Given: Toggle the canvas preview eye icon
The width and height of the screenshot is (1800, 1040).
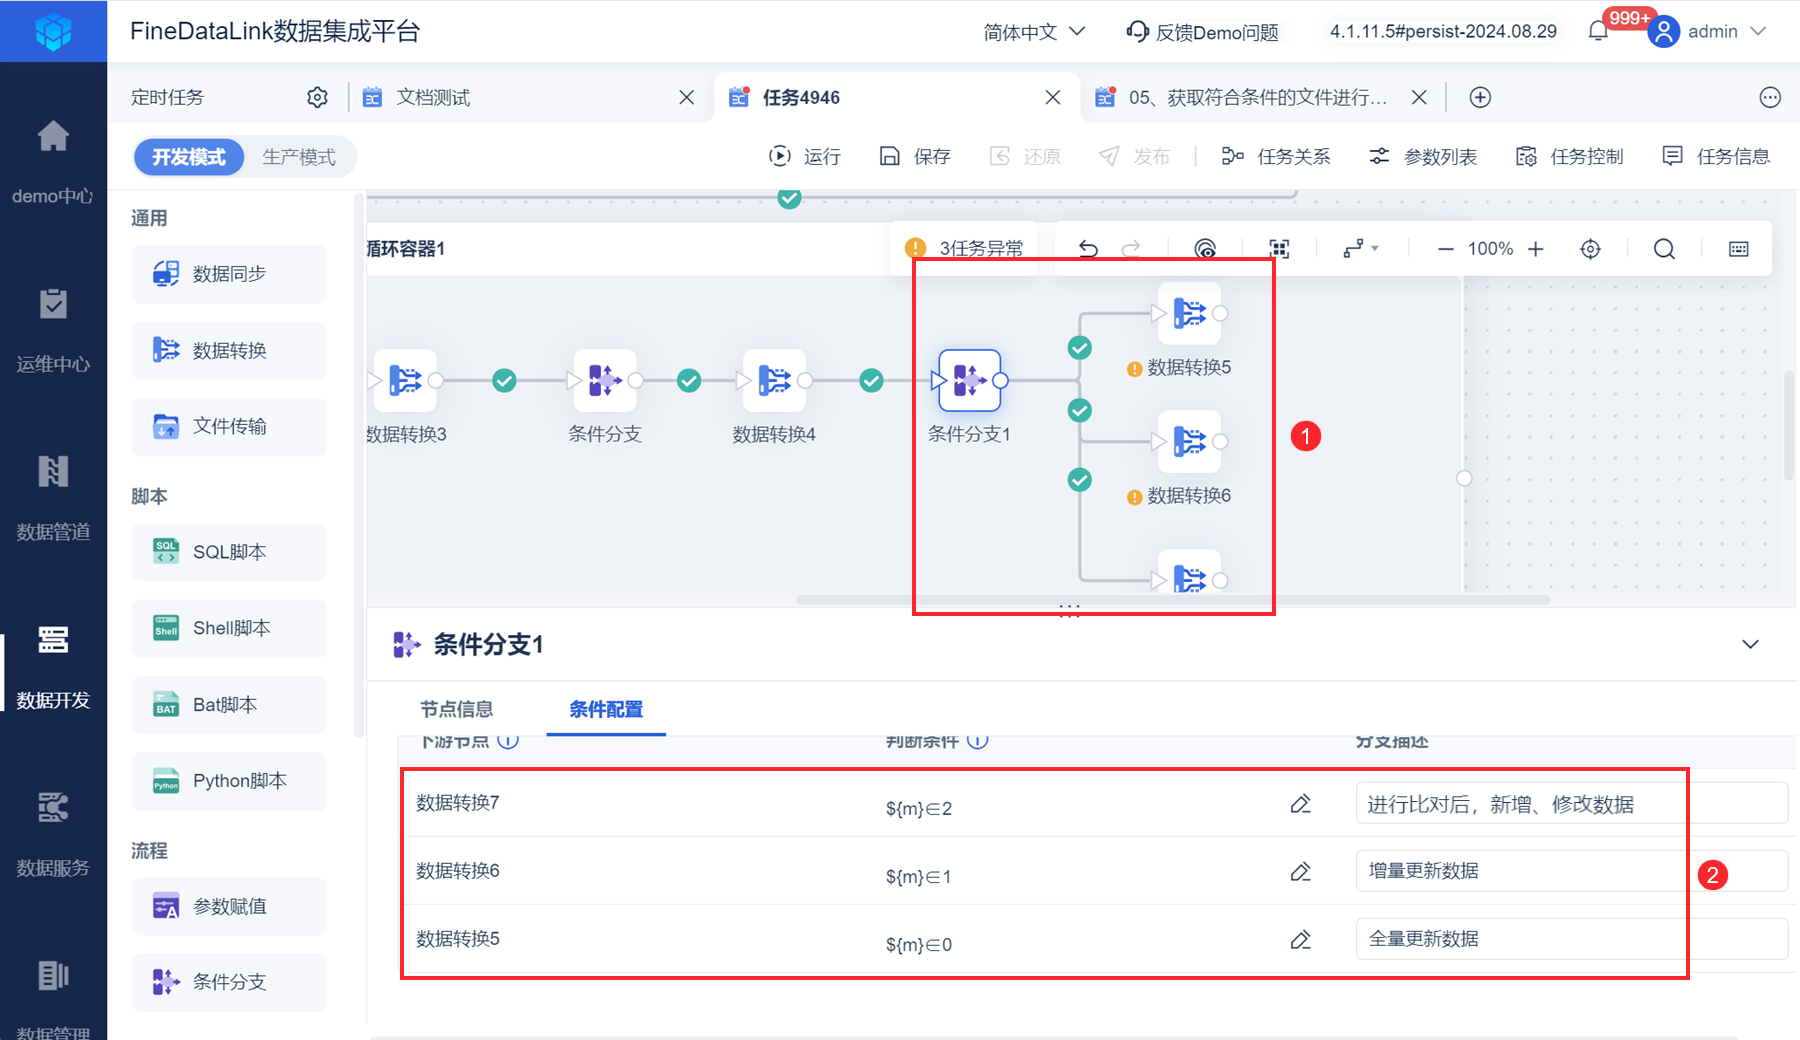Looking at the screenshot, I should coord(1205,249).
